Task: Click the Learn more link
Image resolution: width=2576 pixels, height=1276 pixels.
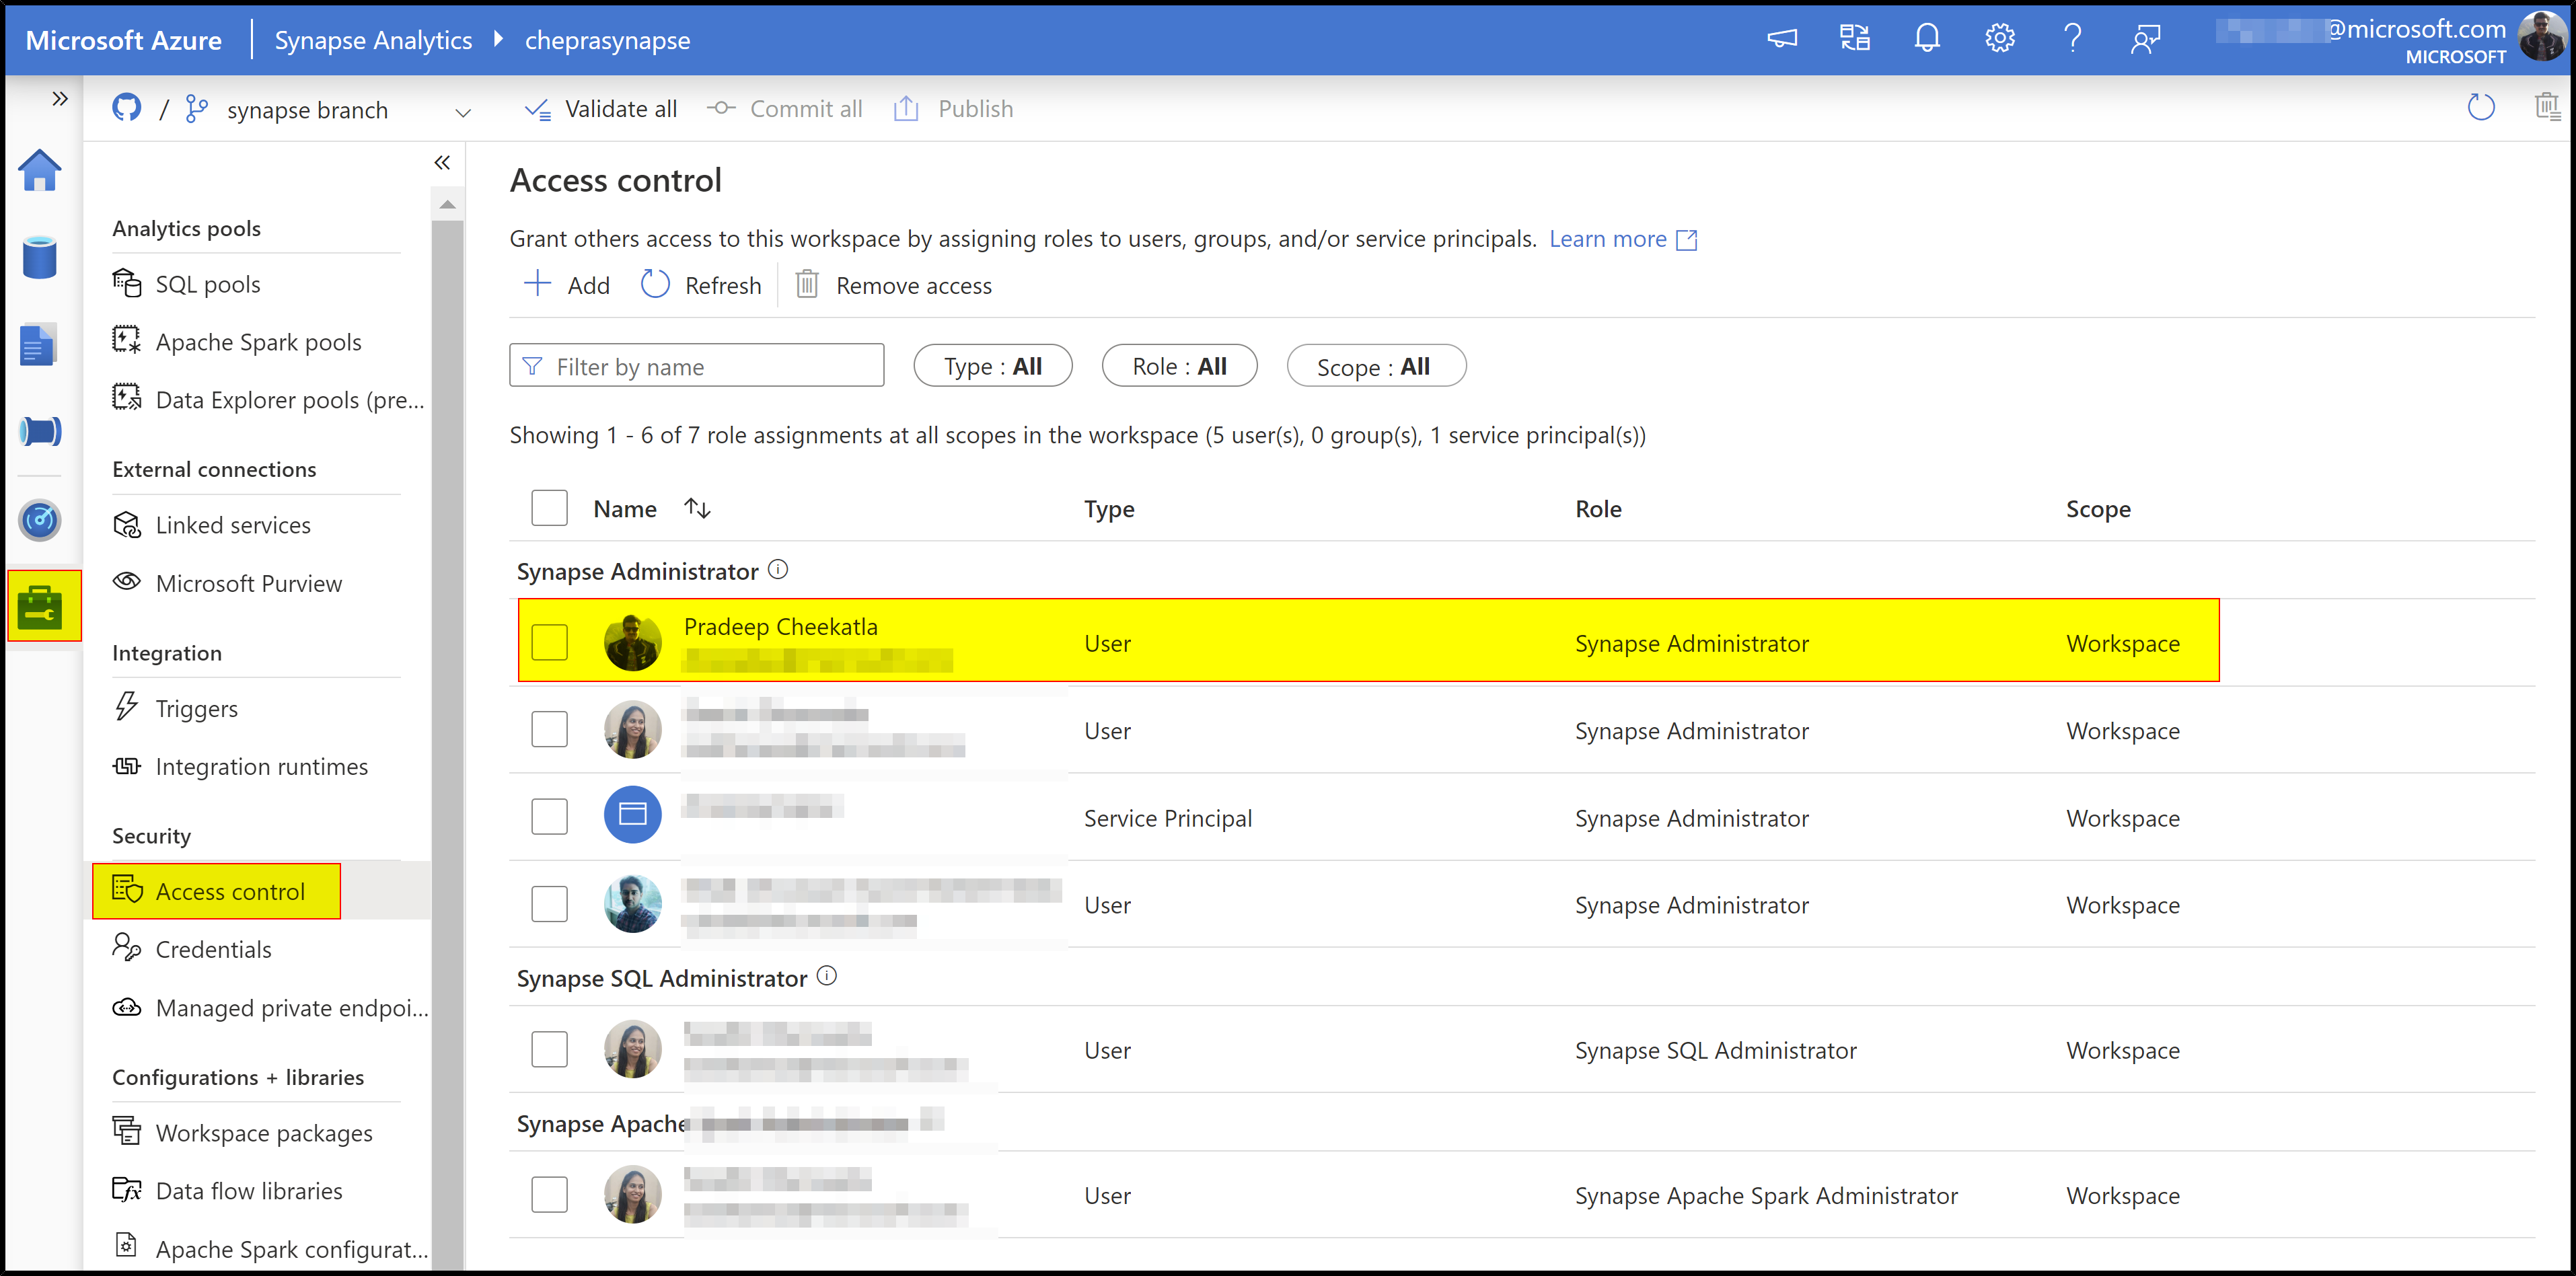Action: [x=1607, y=238]
